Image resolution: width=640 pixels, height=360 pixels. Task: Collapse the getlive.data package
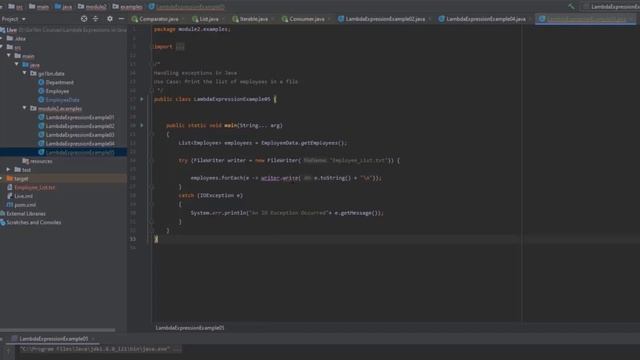[24, 73]
